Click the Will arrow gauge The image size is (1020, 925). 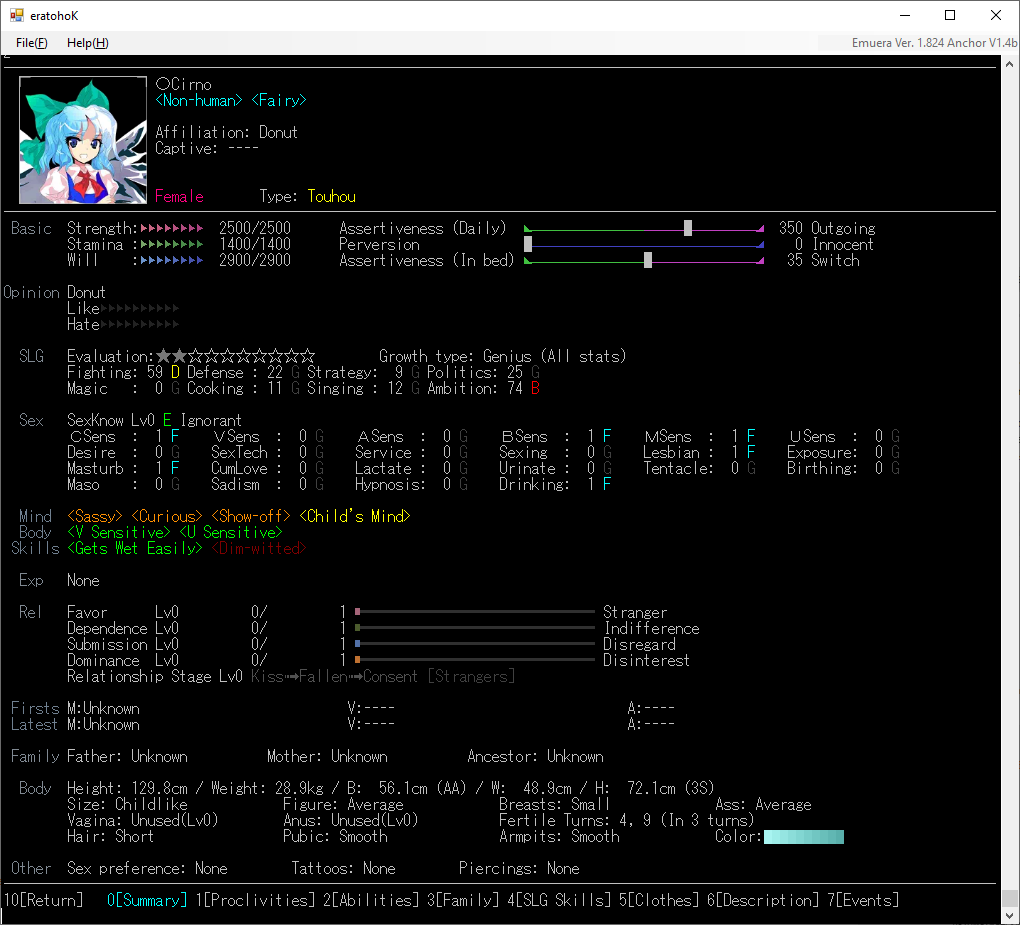coord(172,260)
